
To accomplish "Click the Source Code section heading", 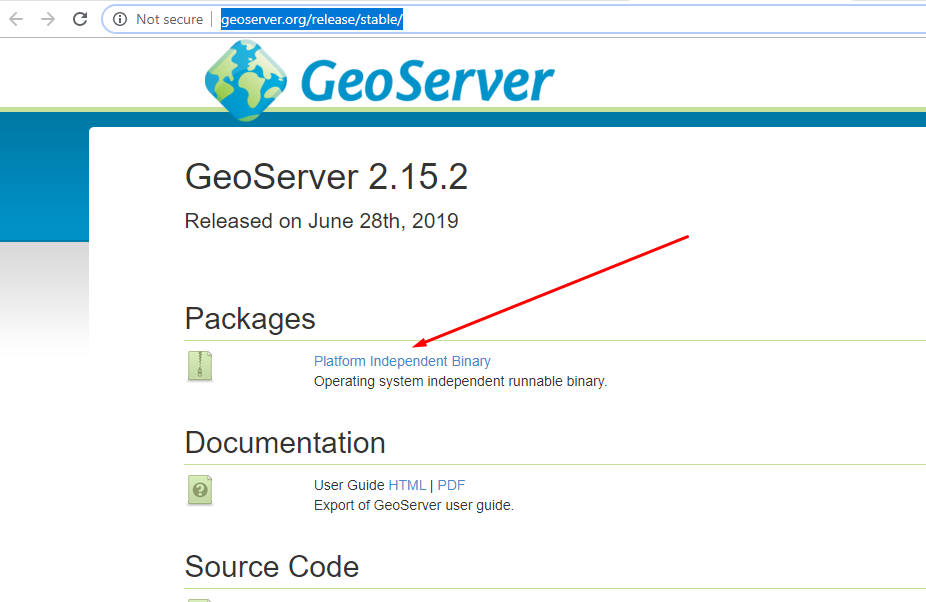I will (271, 566).
